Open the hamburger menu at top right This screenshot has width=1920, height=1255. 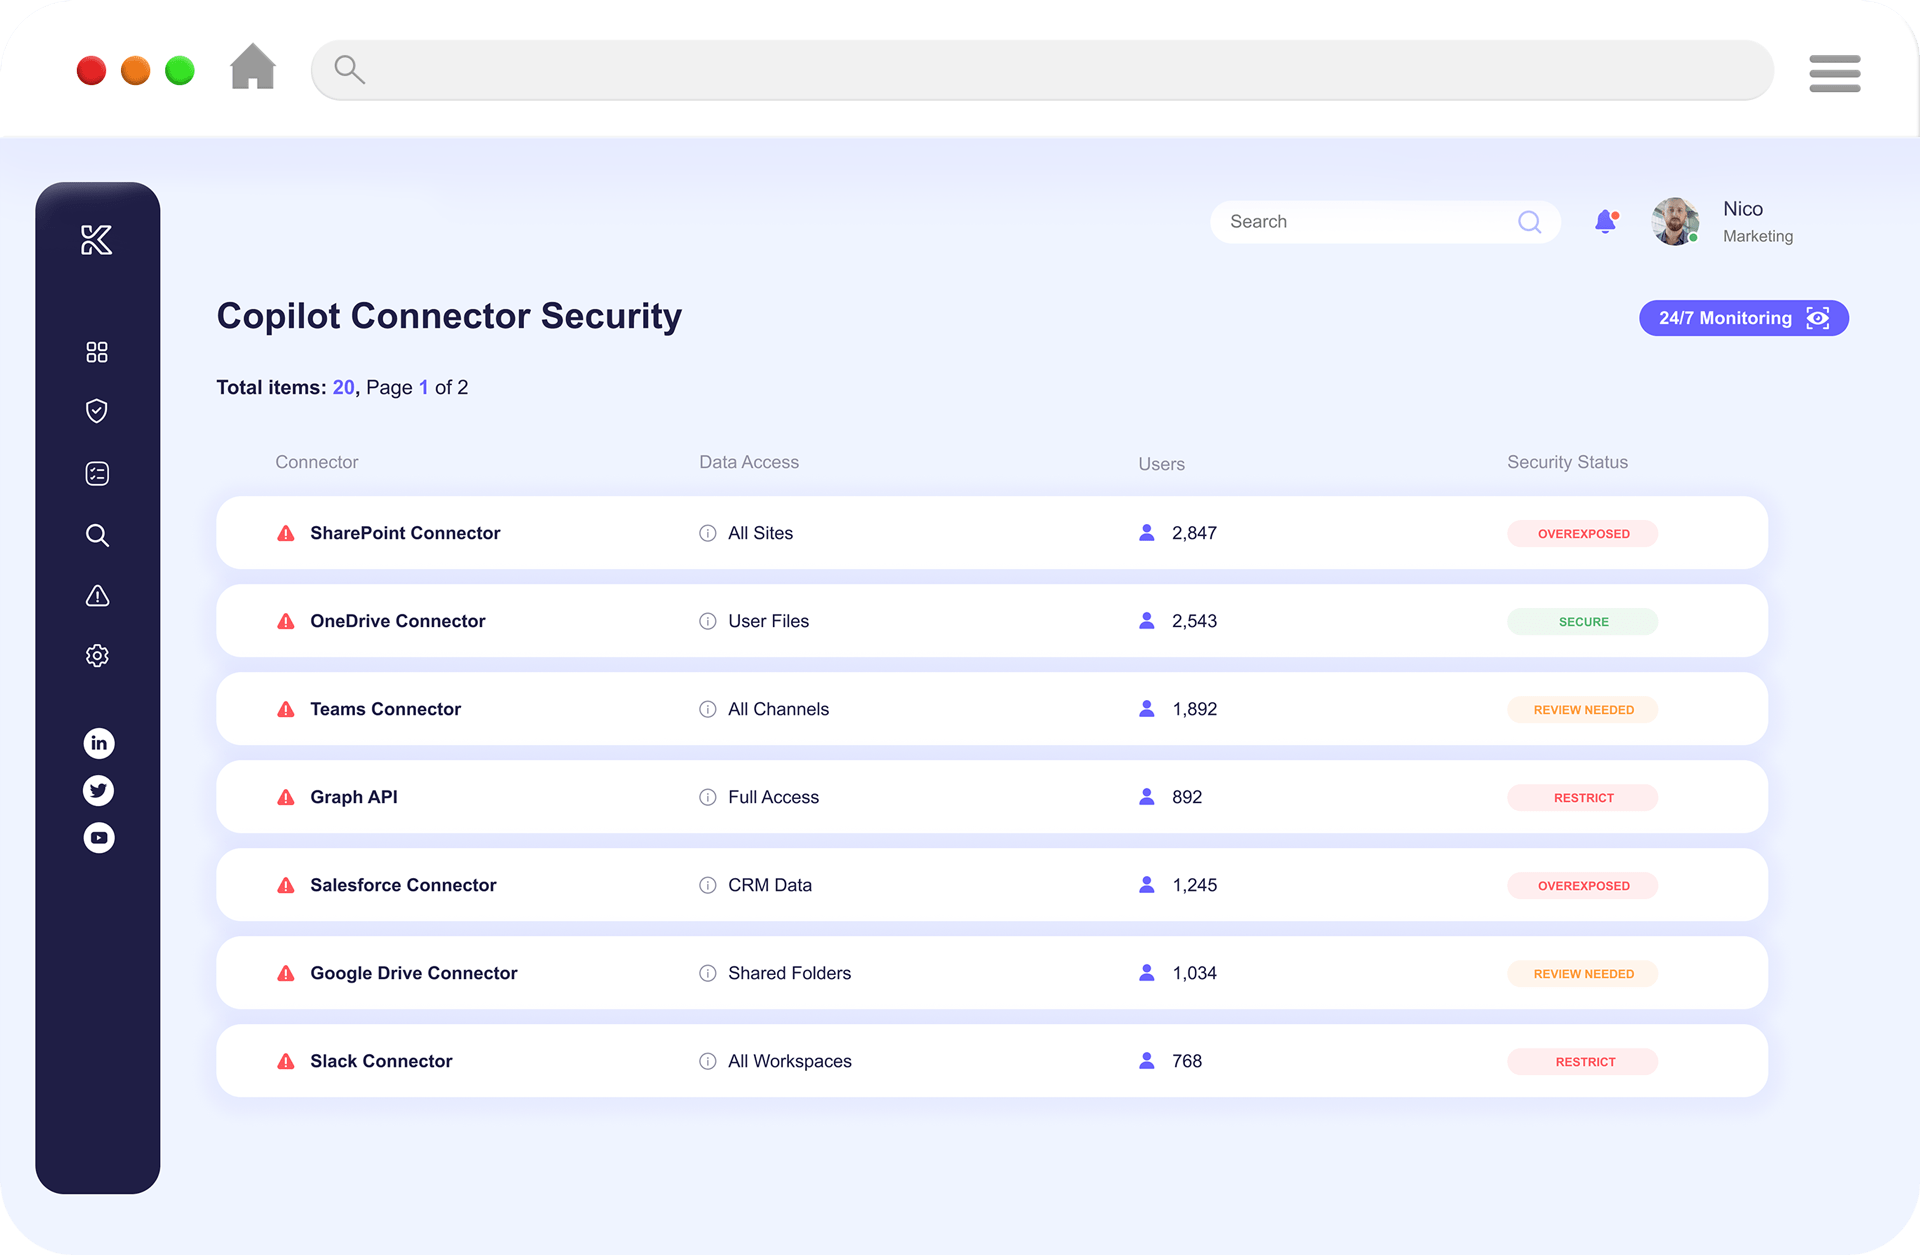(x=1834, y=73)
